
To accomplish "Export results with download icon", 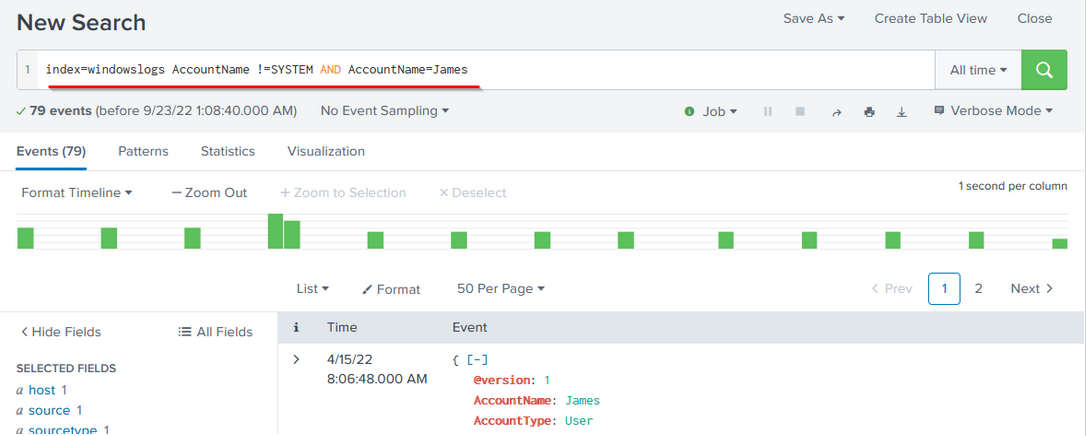I will 901,112.
